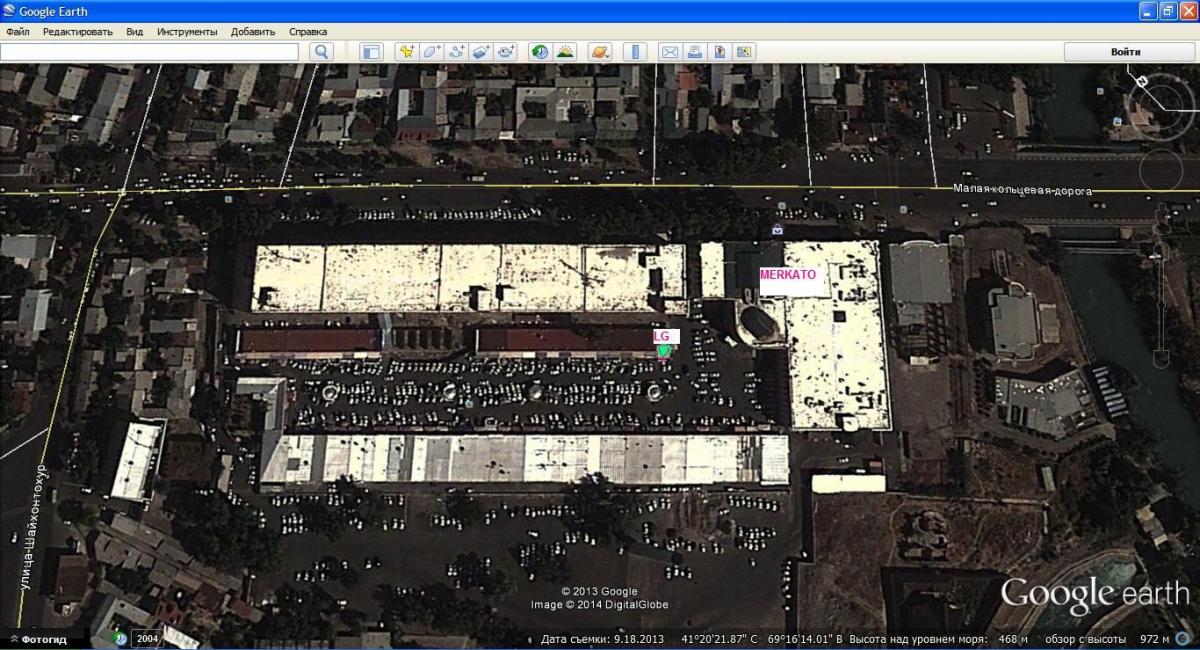The image size is (1200, 650).
Task: Click the Войти sign-in button
Action: [1125, 51]
